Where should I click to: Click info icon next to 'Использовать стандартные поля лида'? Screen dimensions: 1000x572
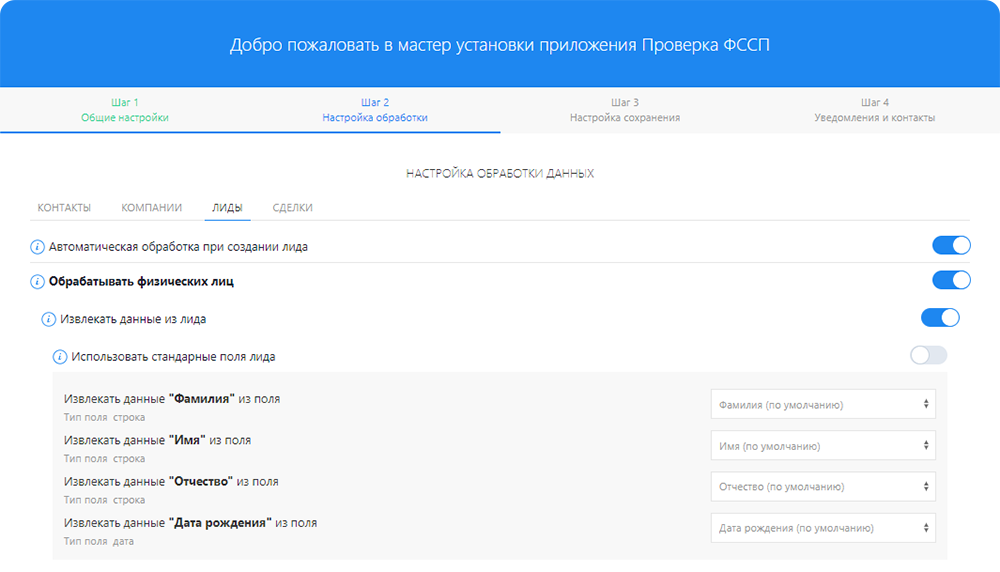point(59,356)
